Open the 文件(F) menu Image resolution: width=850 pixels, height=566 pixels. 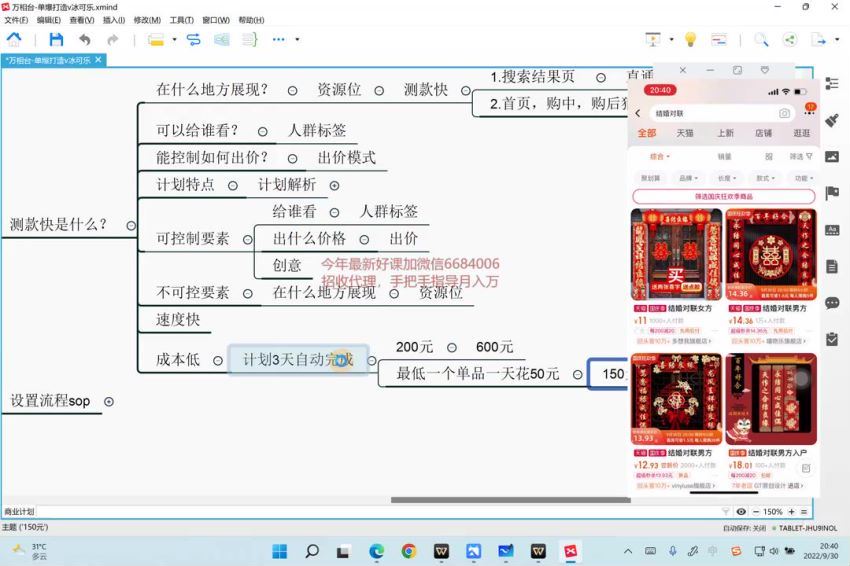[x=16, y=20]
